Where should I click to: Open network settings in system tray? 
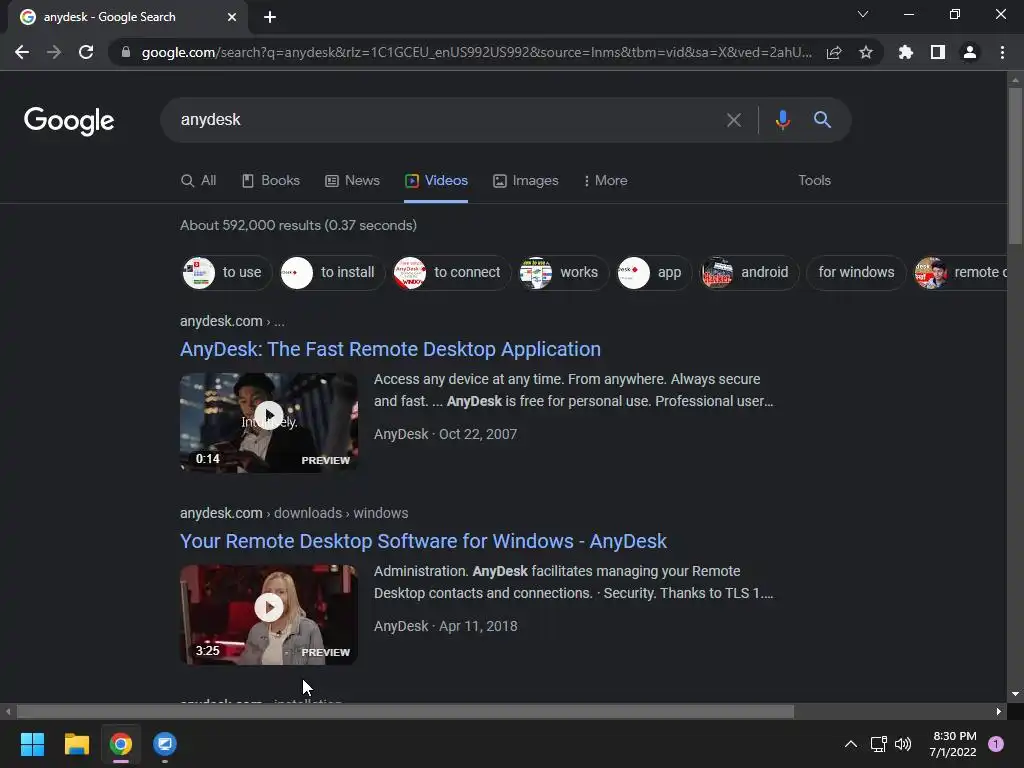[879, 744]
